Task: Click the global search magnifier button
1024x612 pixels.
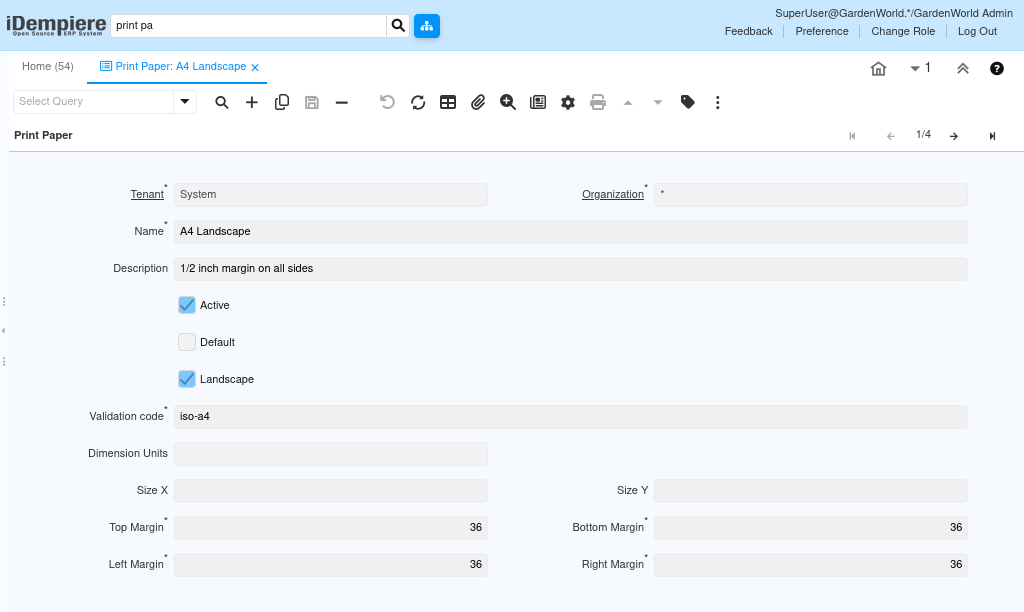Action: (x=398, y=25)
